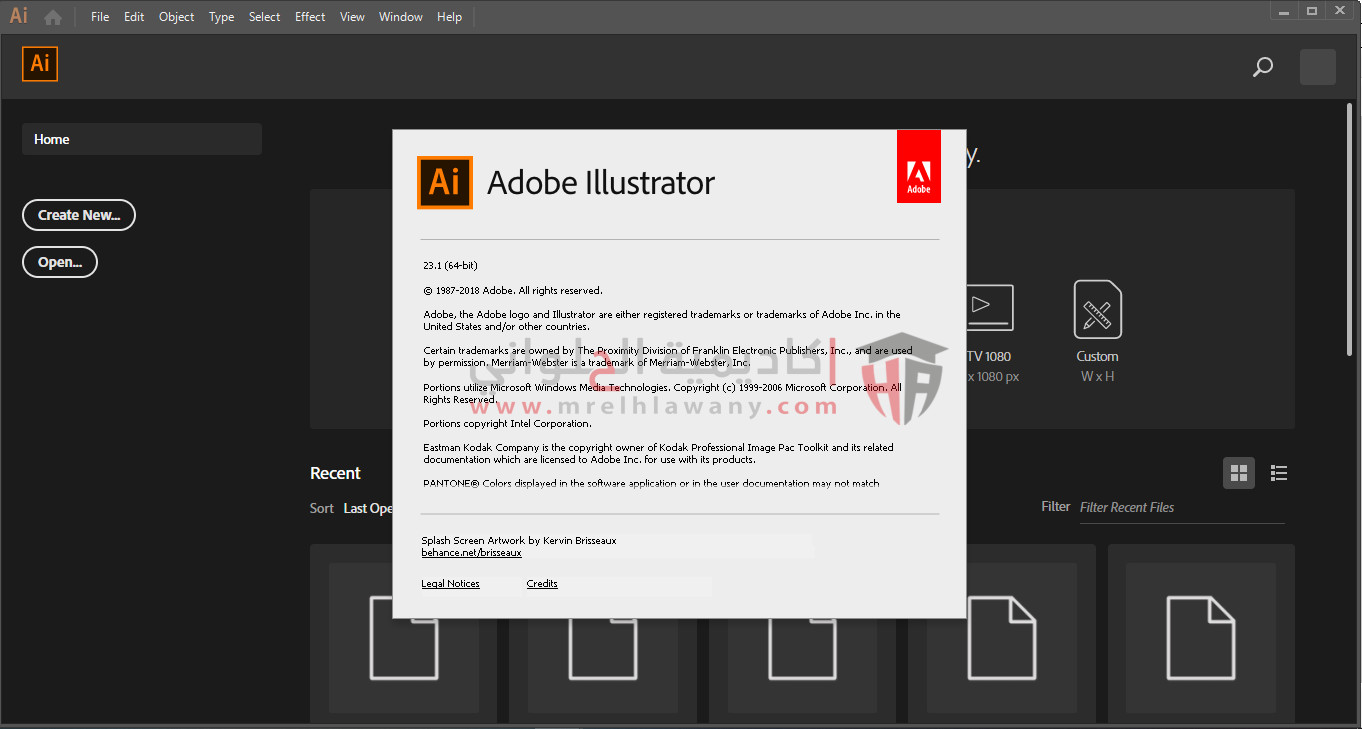Switch to list view of recent files
The image size is (1362, 729).
coord(1278,473)
